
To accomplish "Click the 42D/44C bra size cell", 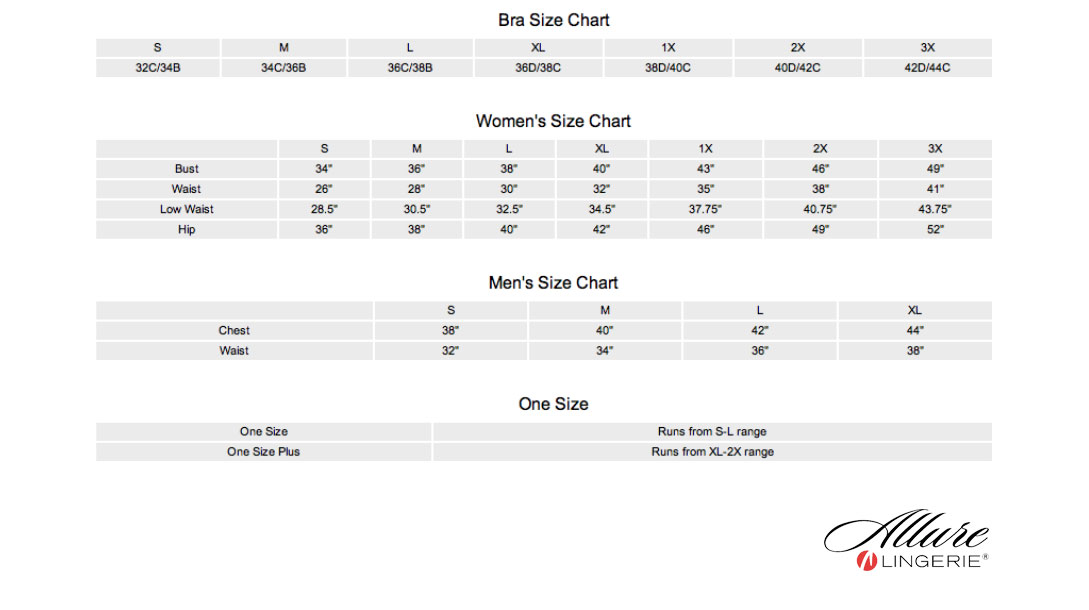I will pyautogui.click(x=927, y=68).
